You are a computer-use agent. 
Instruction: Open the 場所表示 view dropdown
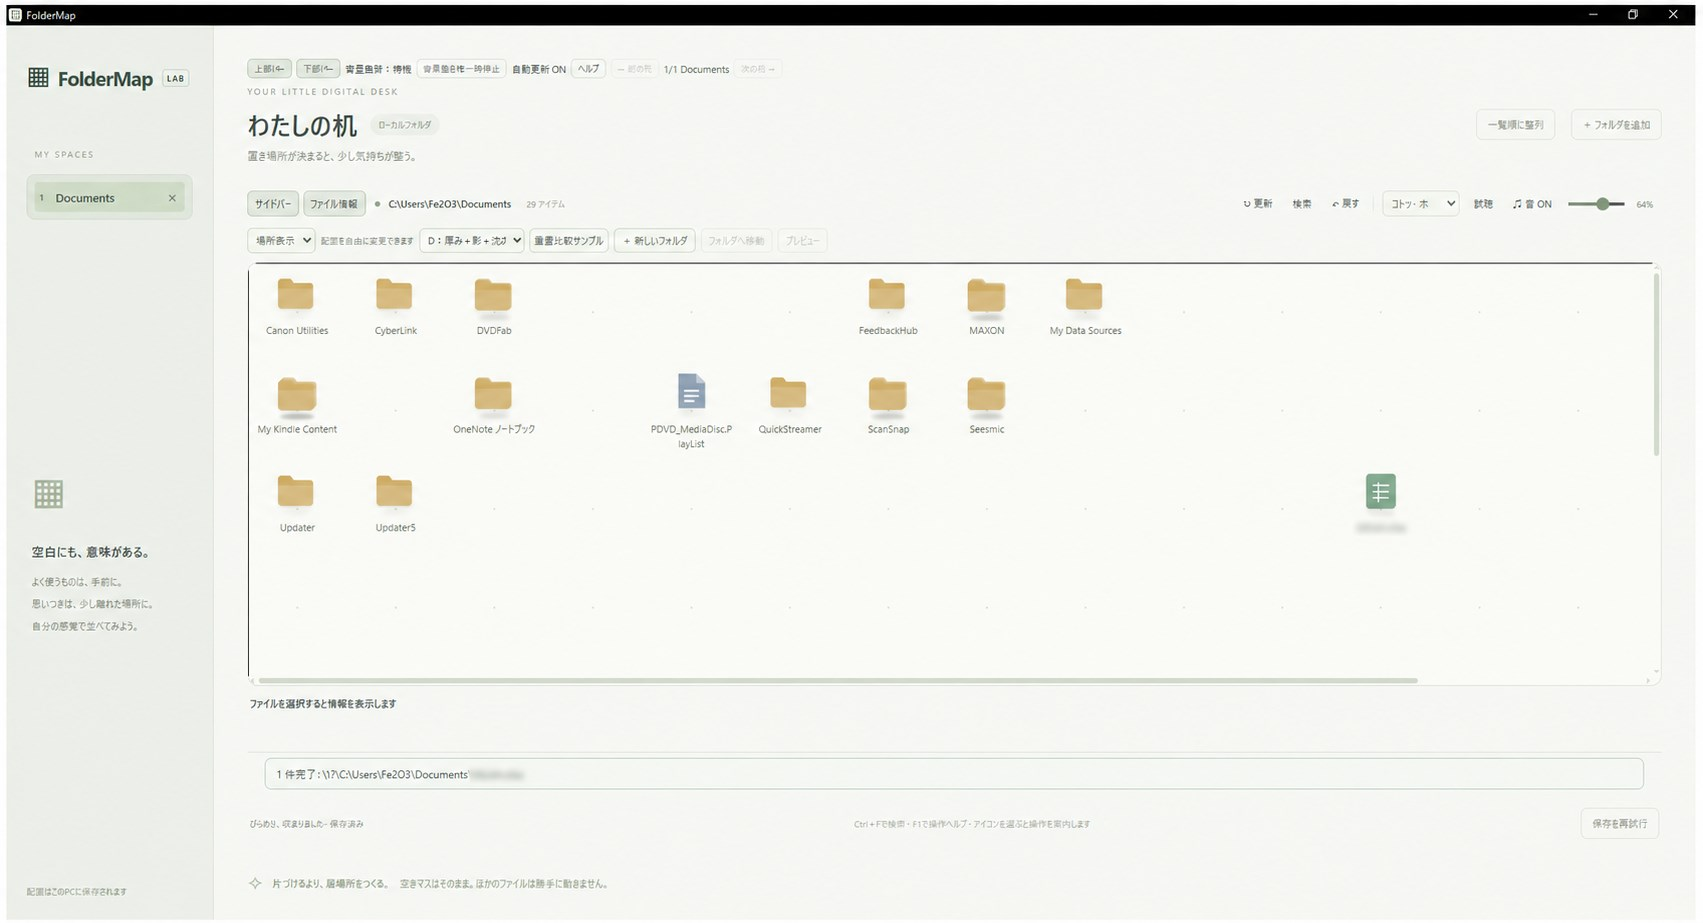(281, 241)
